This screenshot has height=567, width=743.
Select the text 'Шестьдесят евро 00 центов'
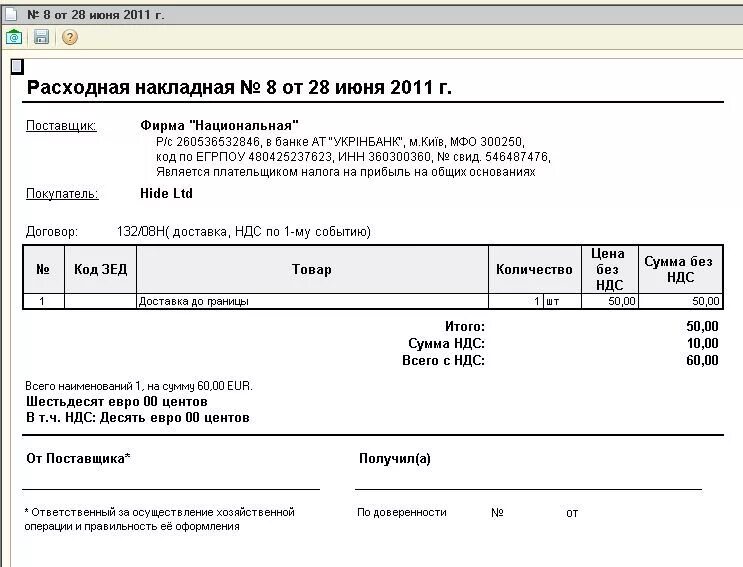pos(117,402)
